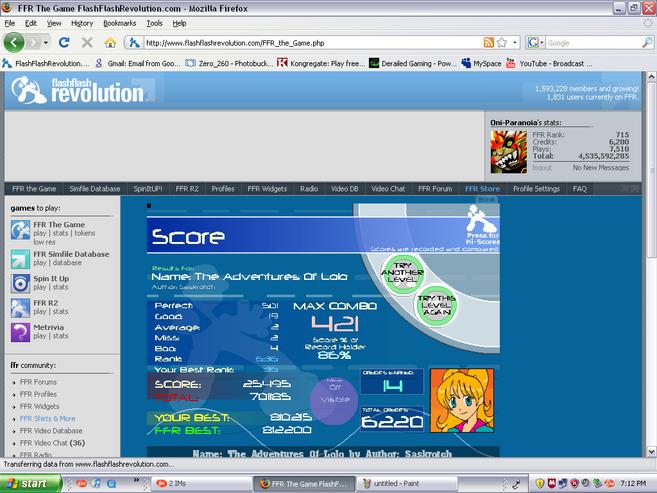657x493 pixels.
Task: Reload the page with the refresh icon
Action: pyautogui.click(x=64, y=42)
